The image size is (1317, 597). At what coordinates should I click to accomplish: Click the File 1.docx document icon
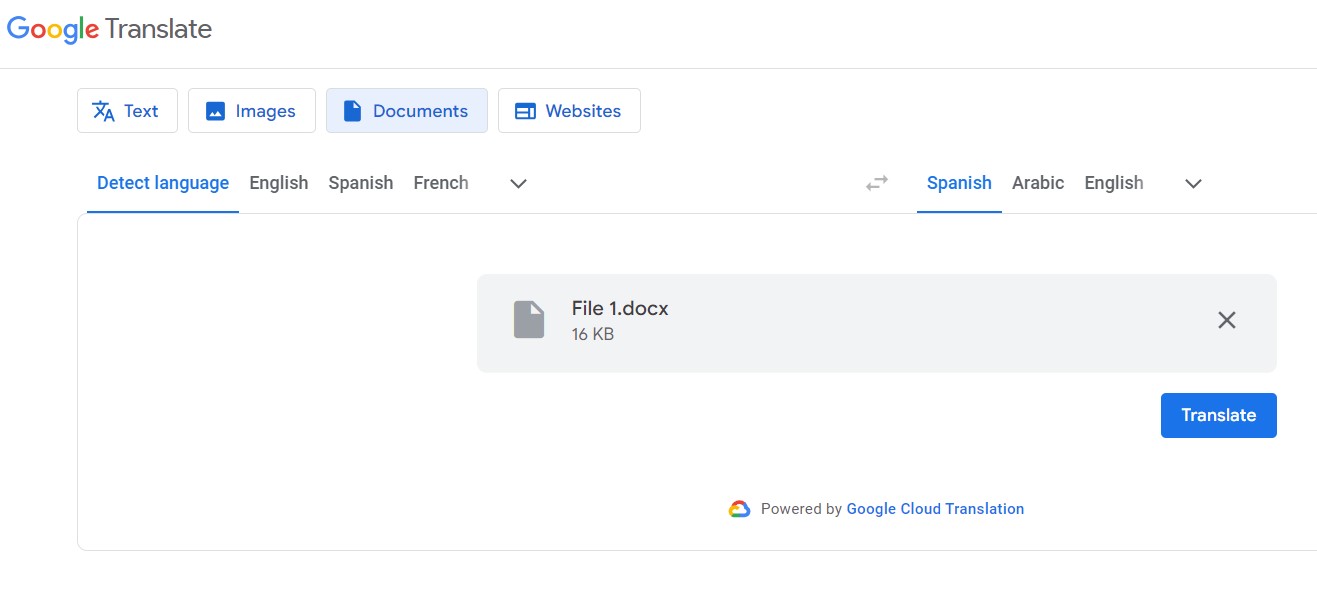529,320
